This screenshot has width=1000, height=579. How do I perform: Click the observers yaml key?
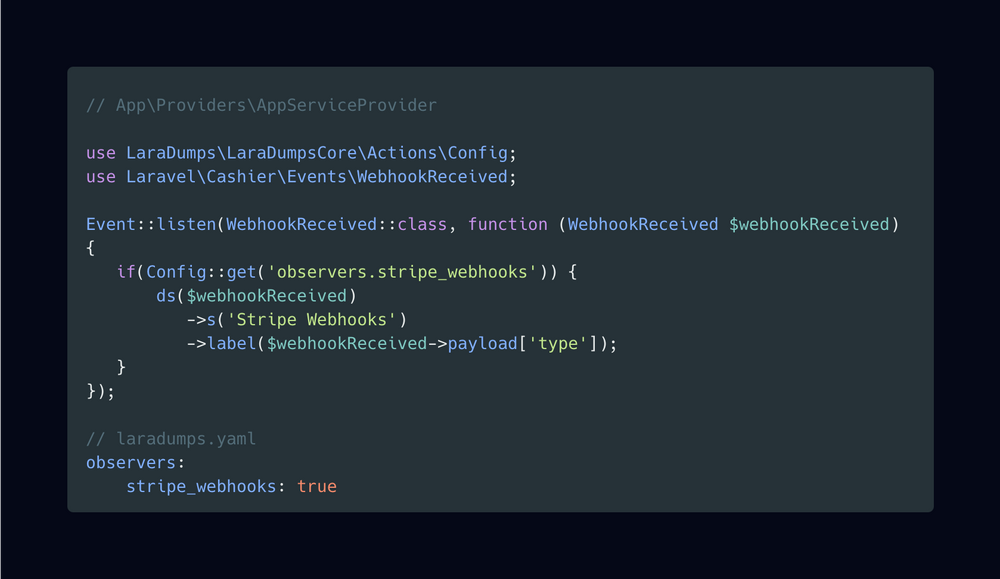click(131, 462)
